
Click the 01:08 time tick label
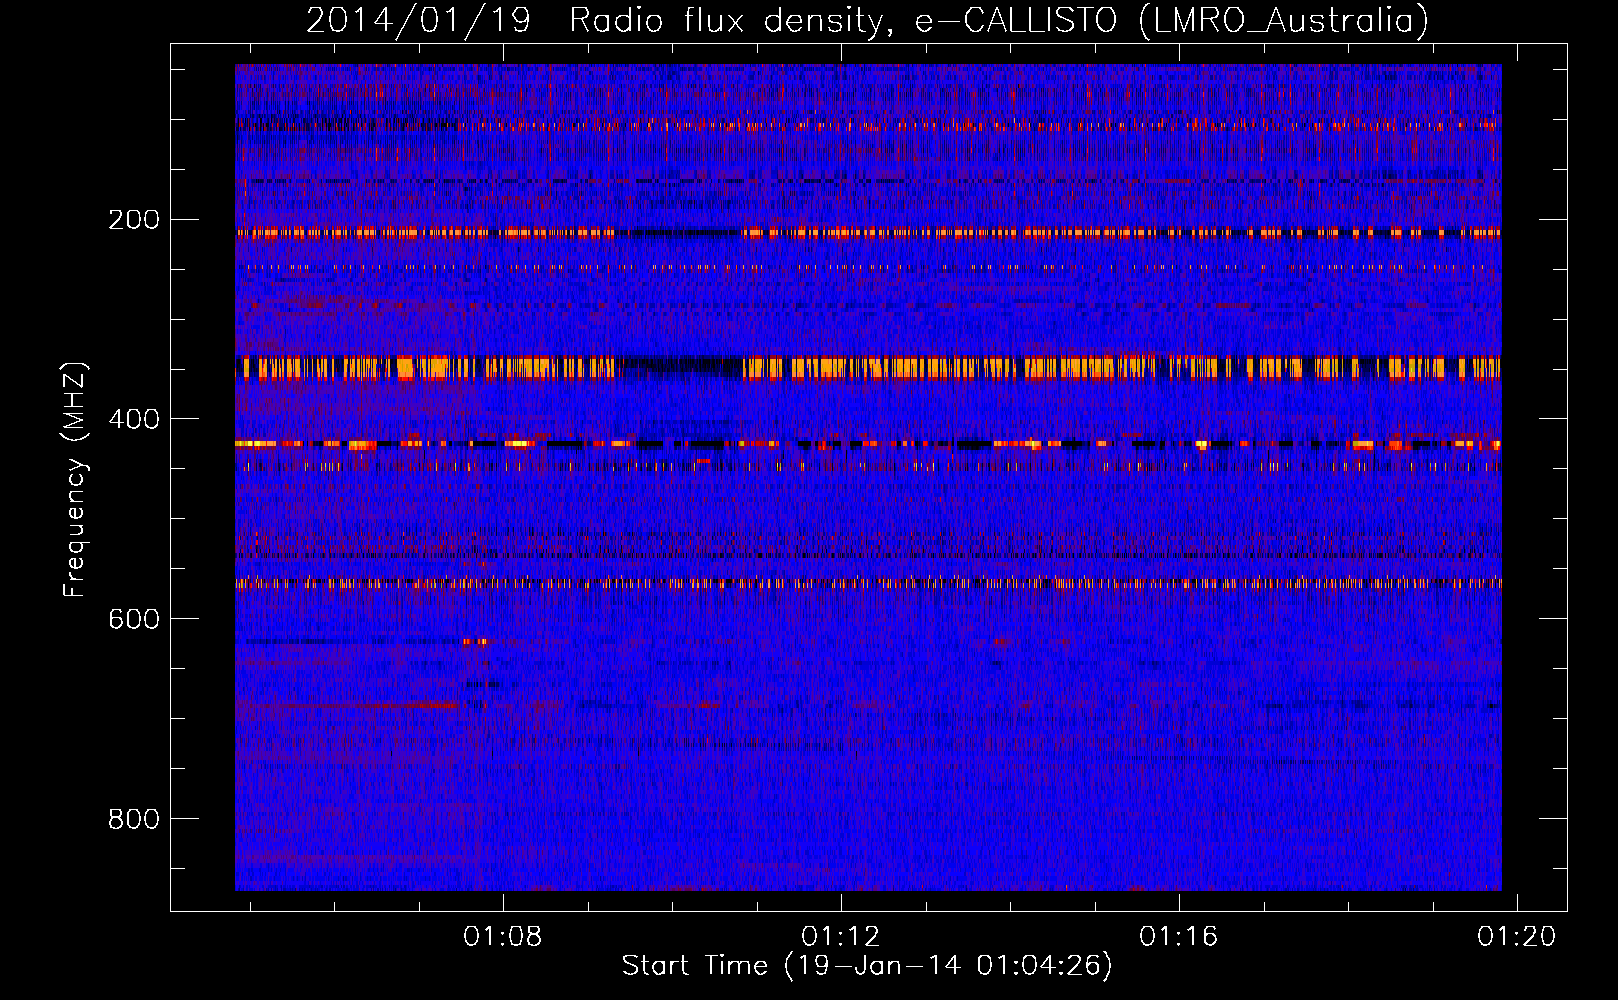coord(503,937)
